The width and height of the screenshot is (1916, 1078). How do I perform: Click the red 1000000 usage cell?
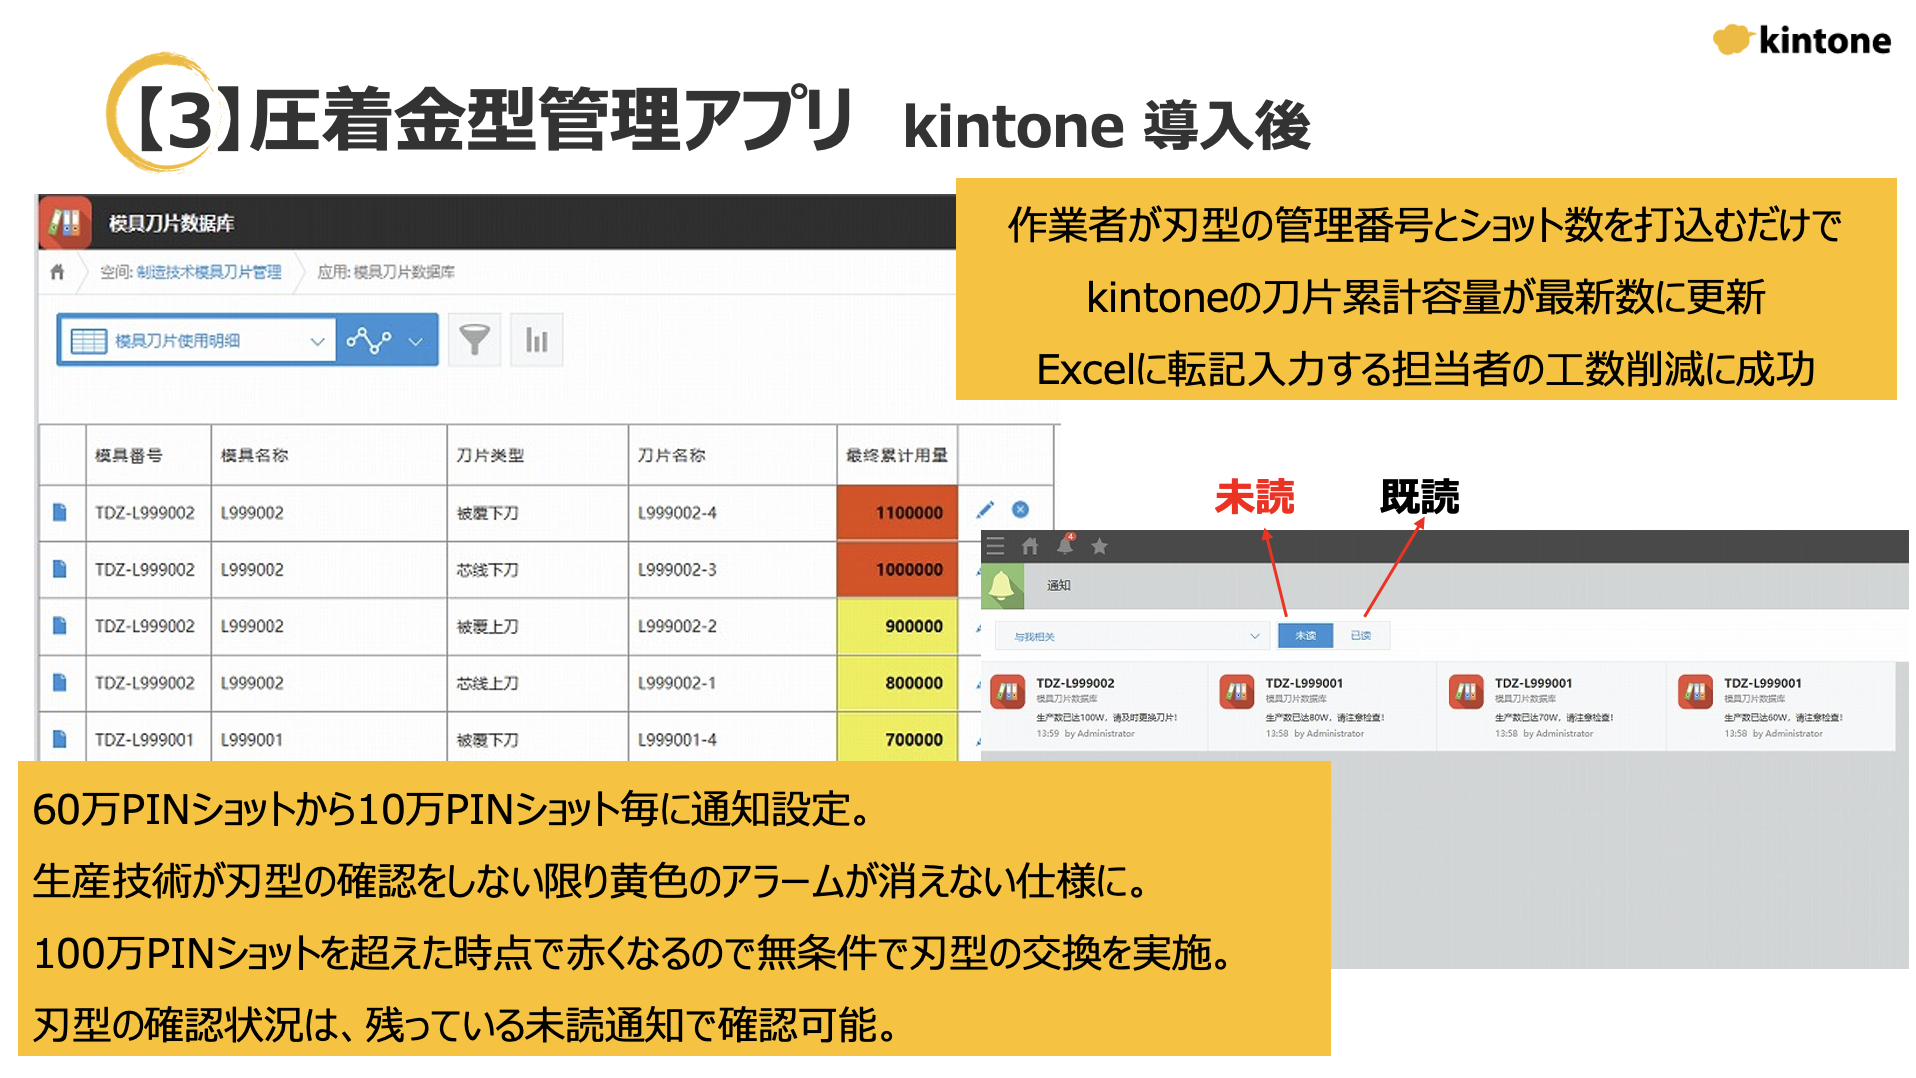897,570
